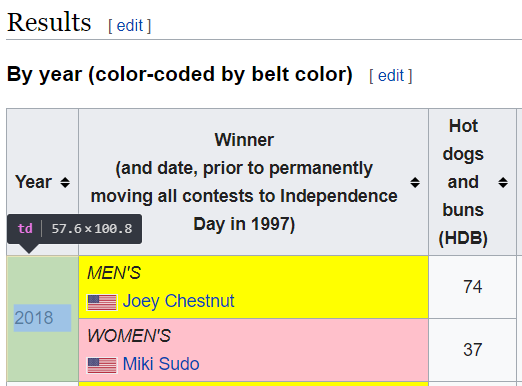The width and height of the screenshot is (522, 386).
Task: Edit the By year section
Action: coord(391,76)
